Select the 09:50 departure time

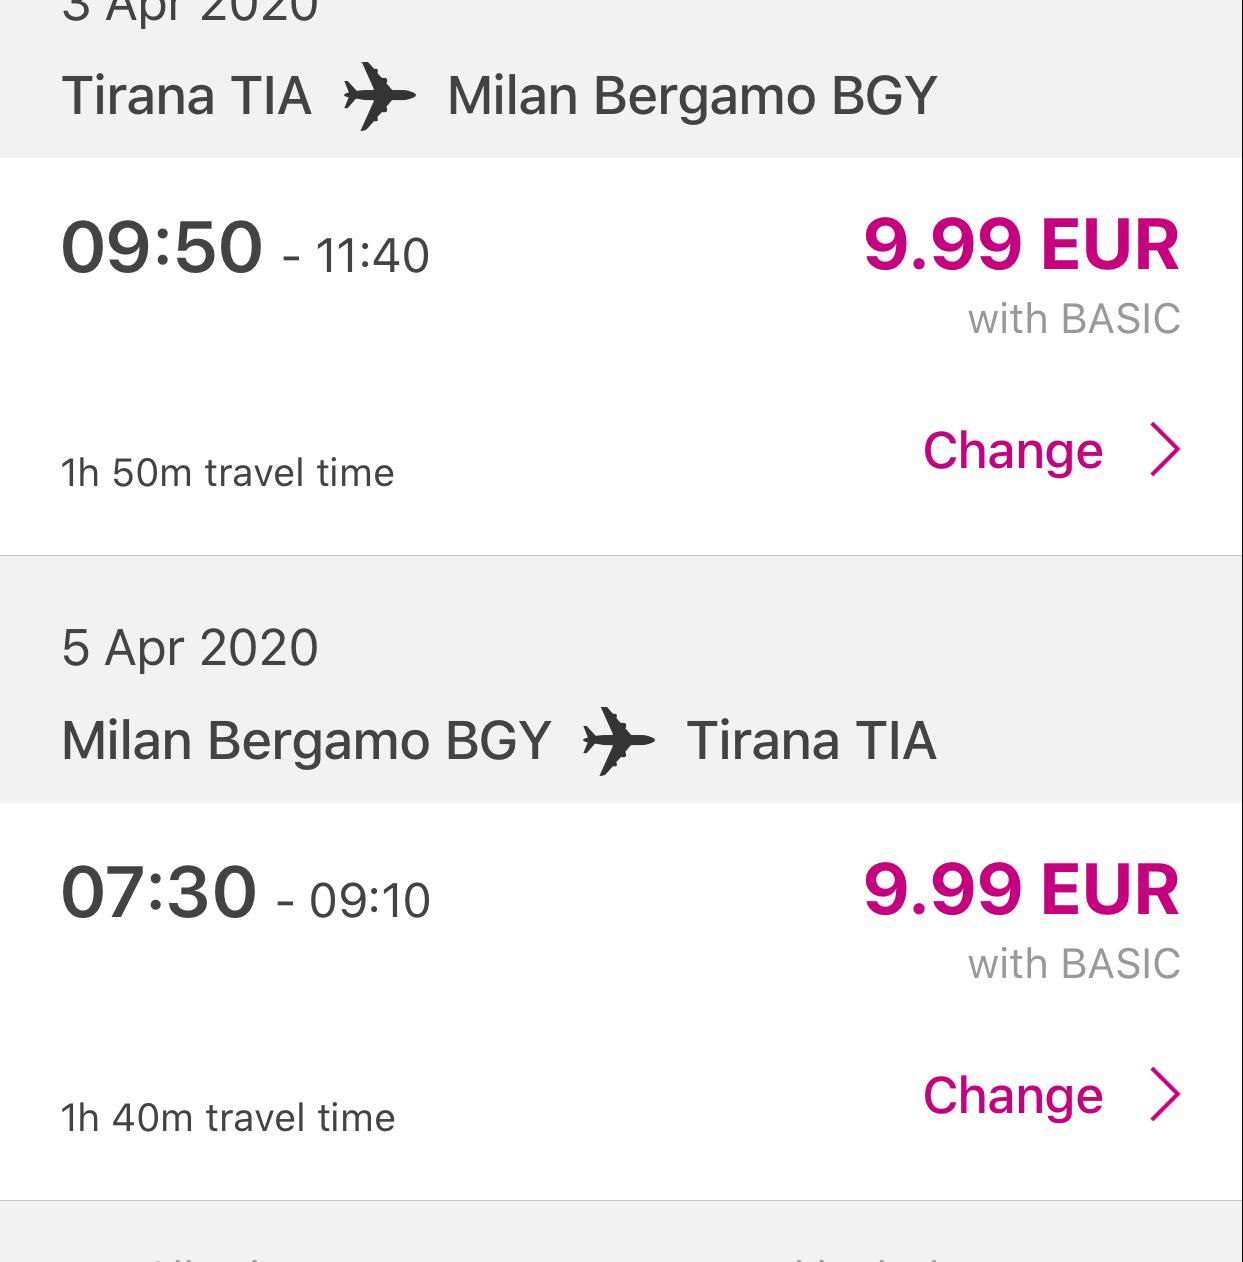[162, 247]
